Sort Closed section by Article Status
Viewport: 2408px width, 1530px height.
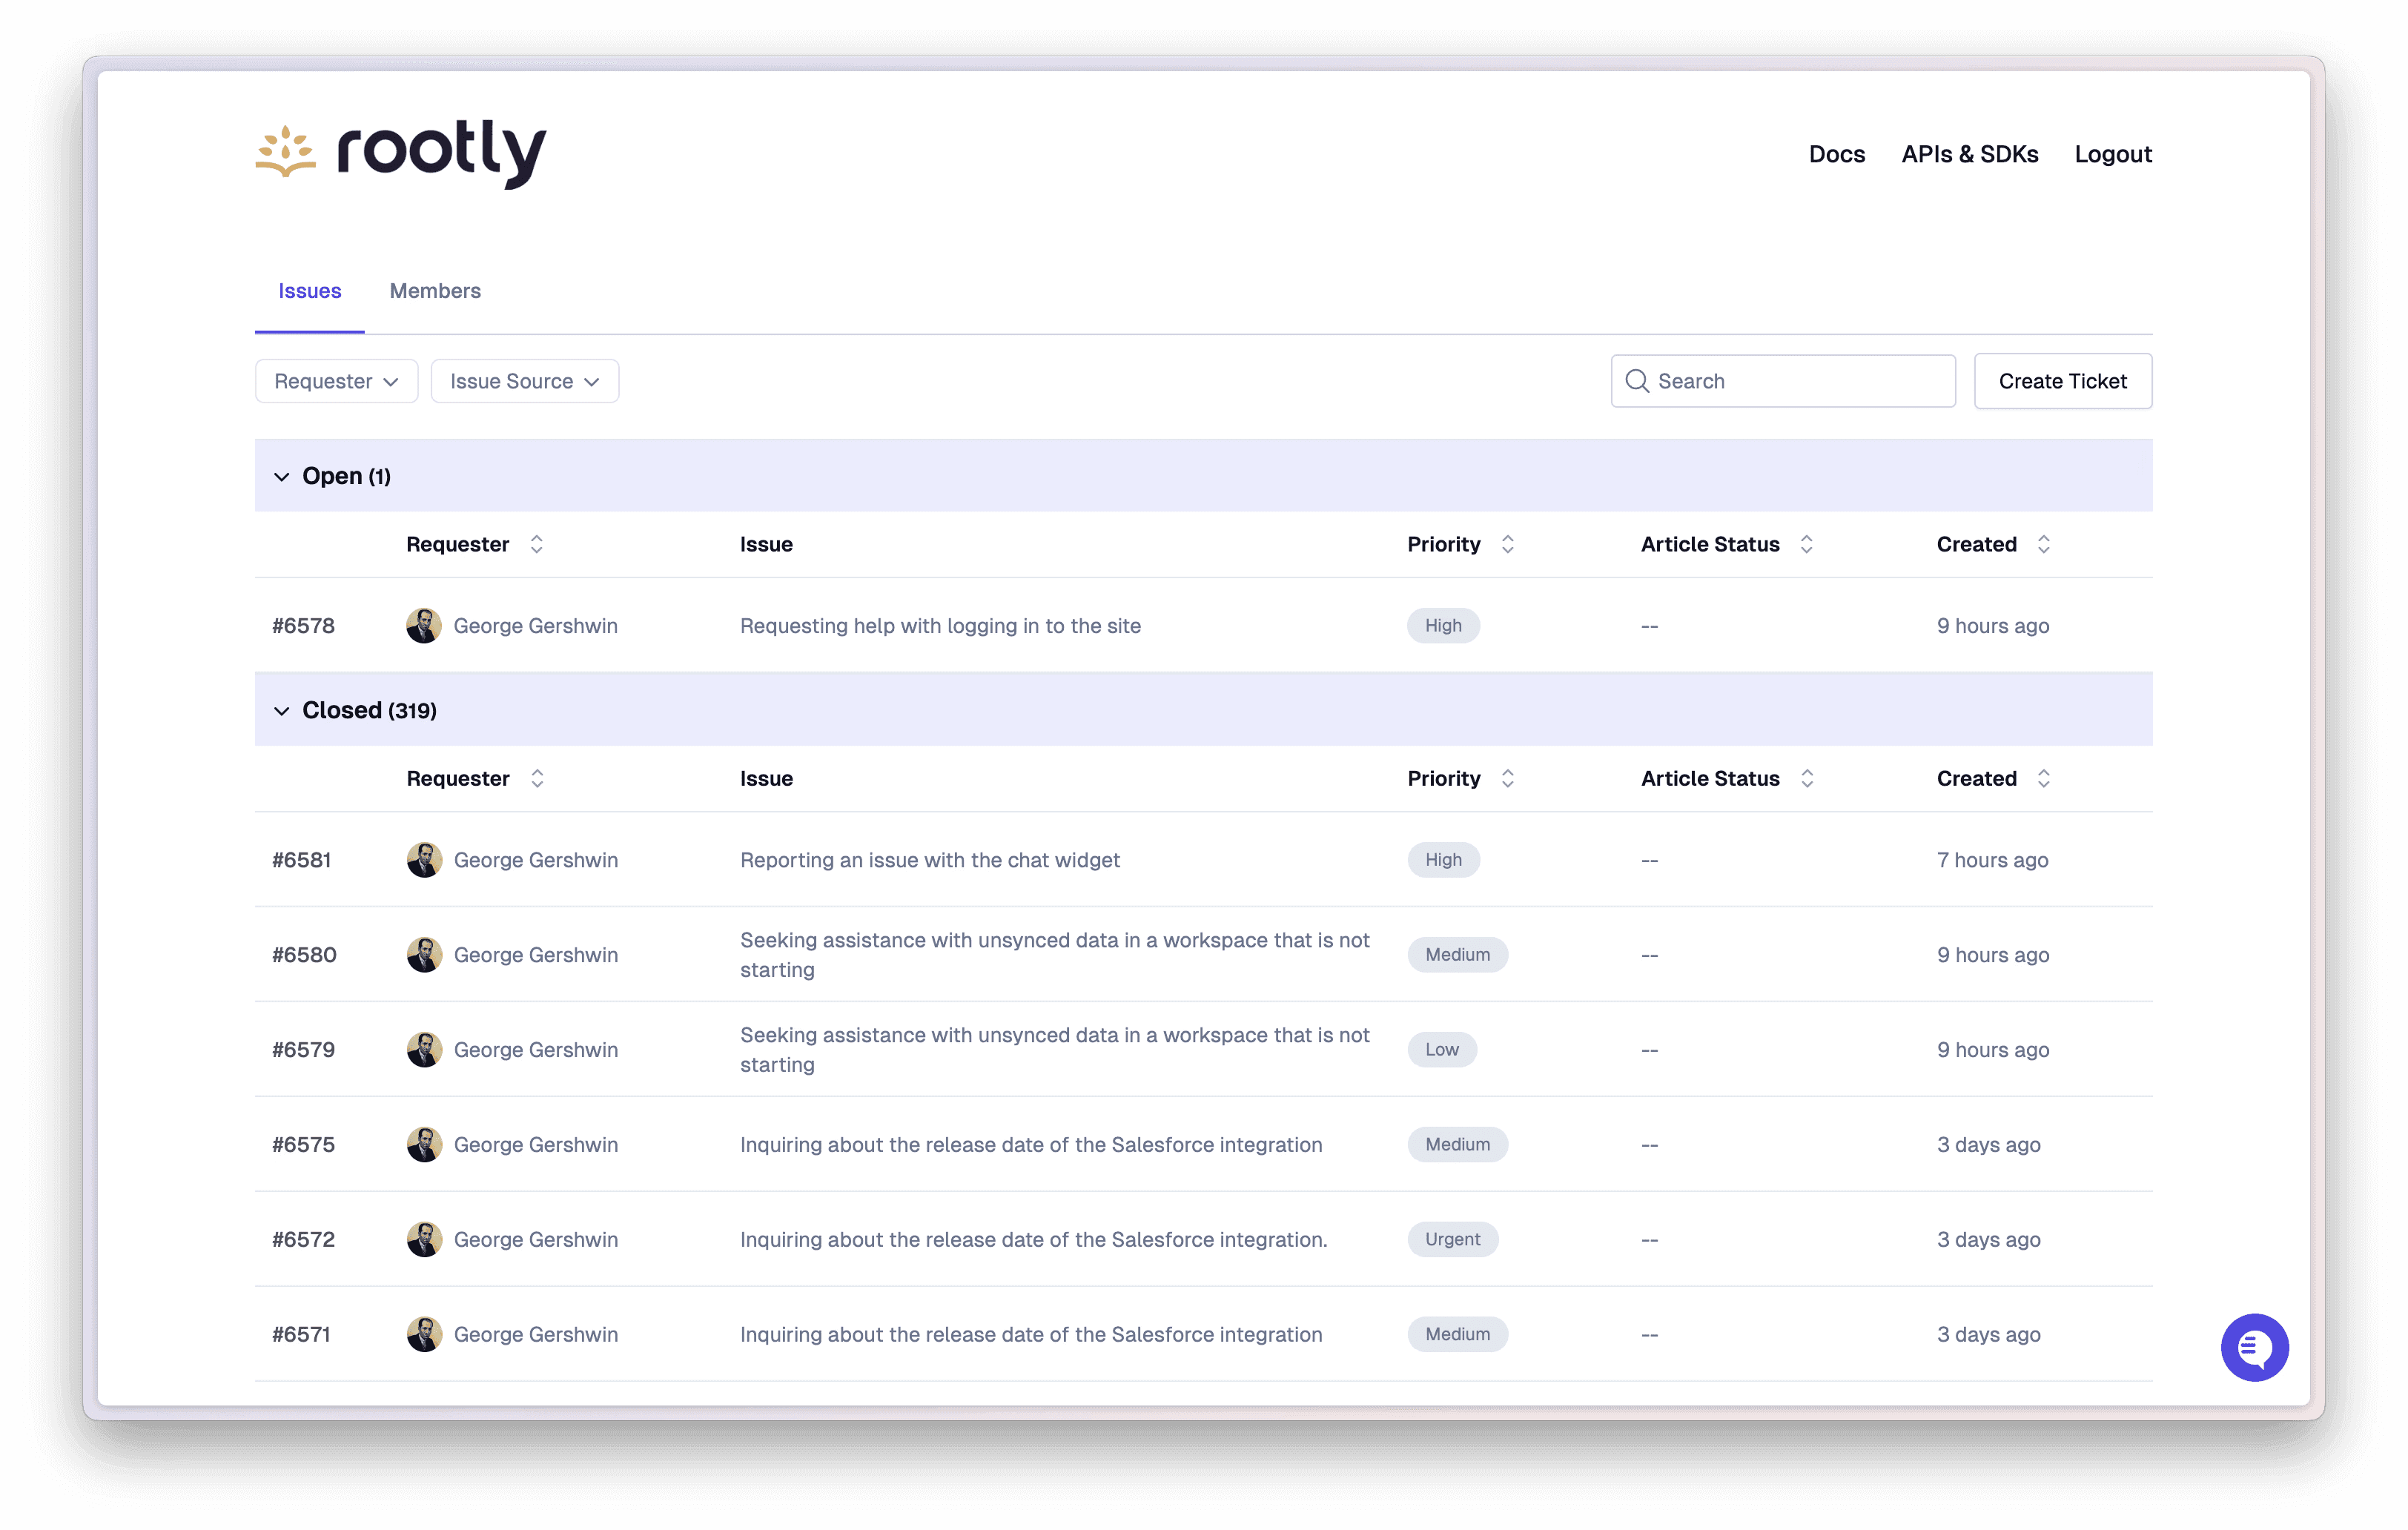pyautogui.click(x=1806, y=778)
